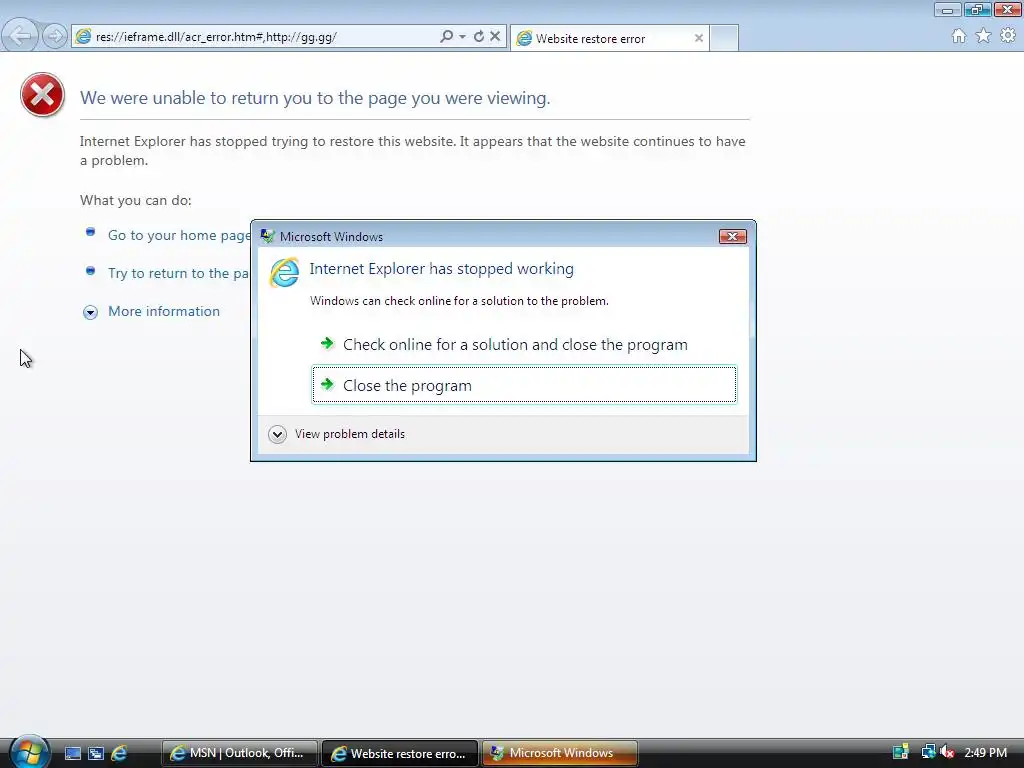The height and width of the screenshot is (768, 1024).
Task: Expand More information section
Action: click(x=163, y=312)
